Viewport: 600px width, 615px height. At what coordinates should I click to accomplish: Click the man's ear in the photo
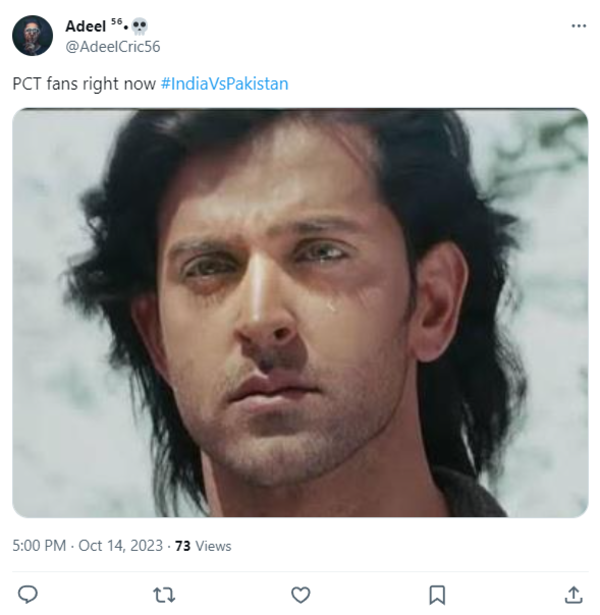441,298
